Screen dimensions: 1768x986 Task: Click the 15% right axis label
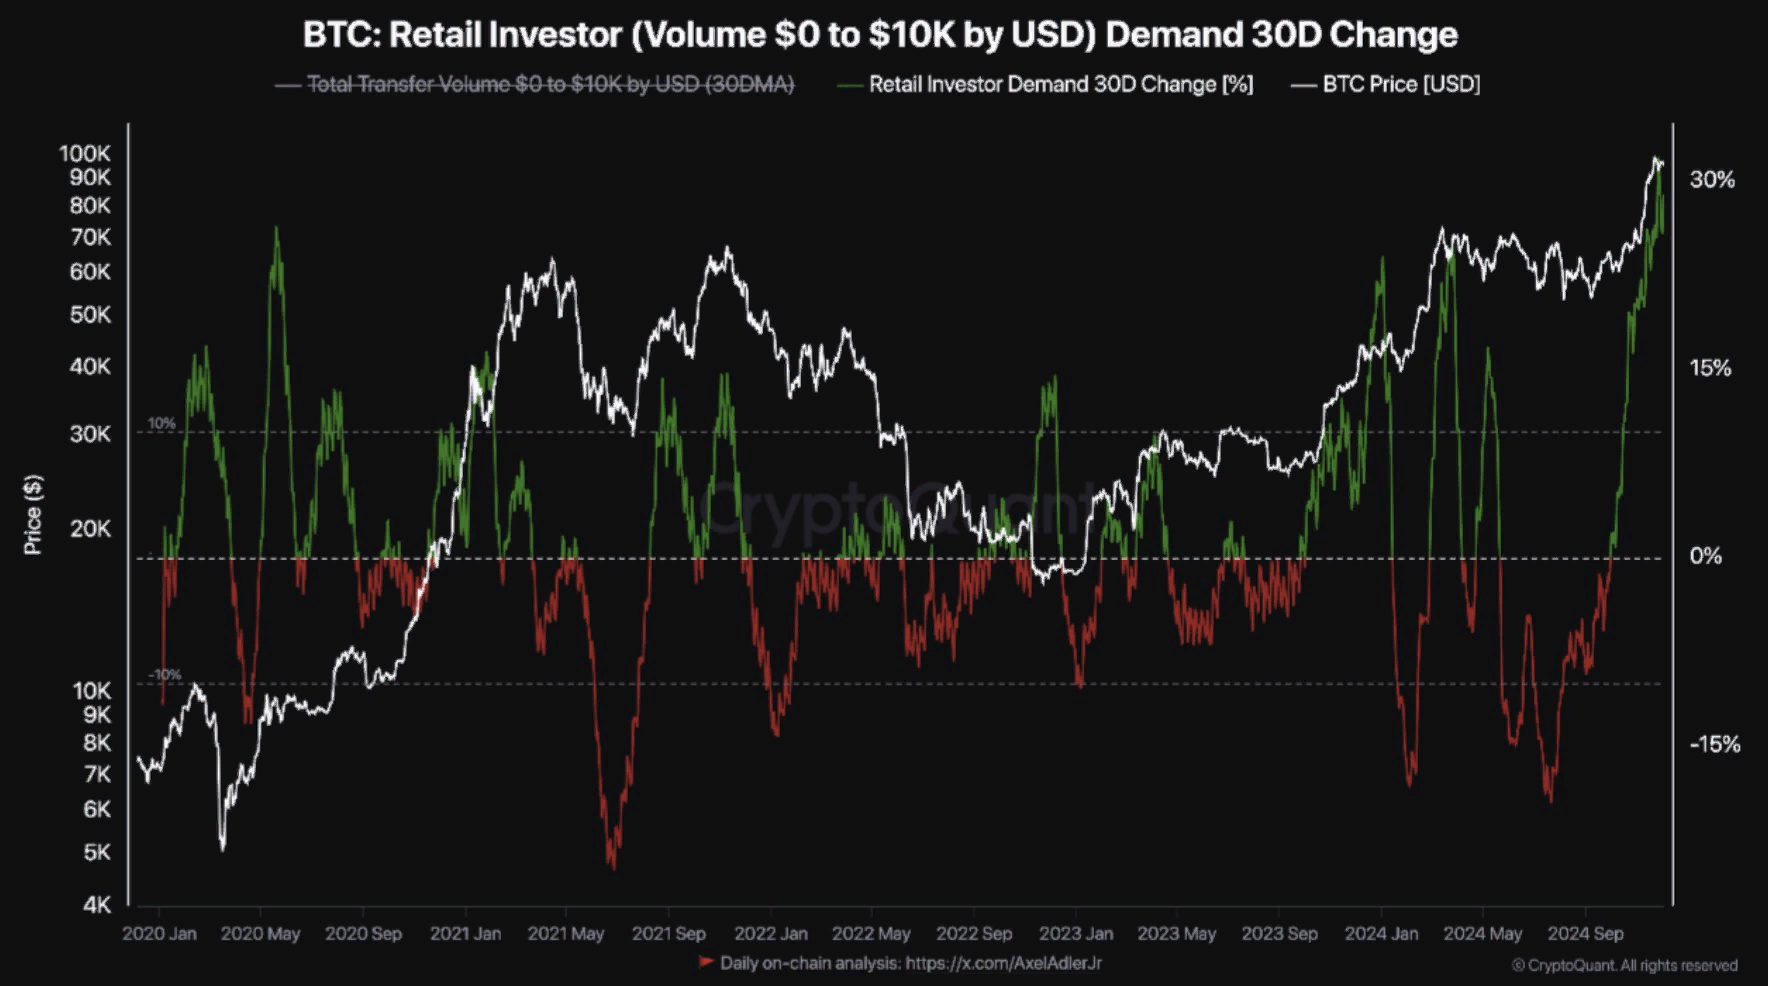(x=1710, y=368)
